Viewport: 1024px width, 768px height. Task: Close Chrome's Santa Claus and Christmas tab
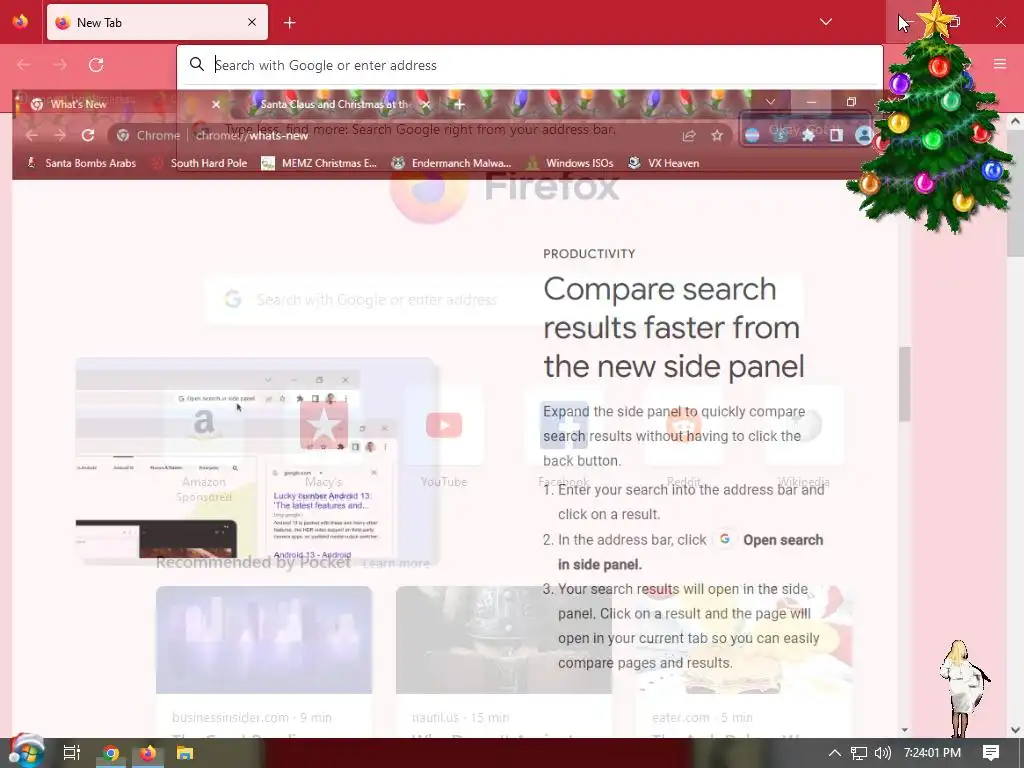[x=426, y=104]
